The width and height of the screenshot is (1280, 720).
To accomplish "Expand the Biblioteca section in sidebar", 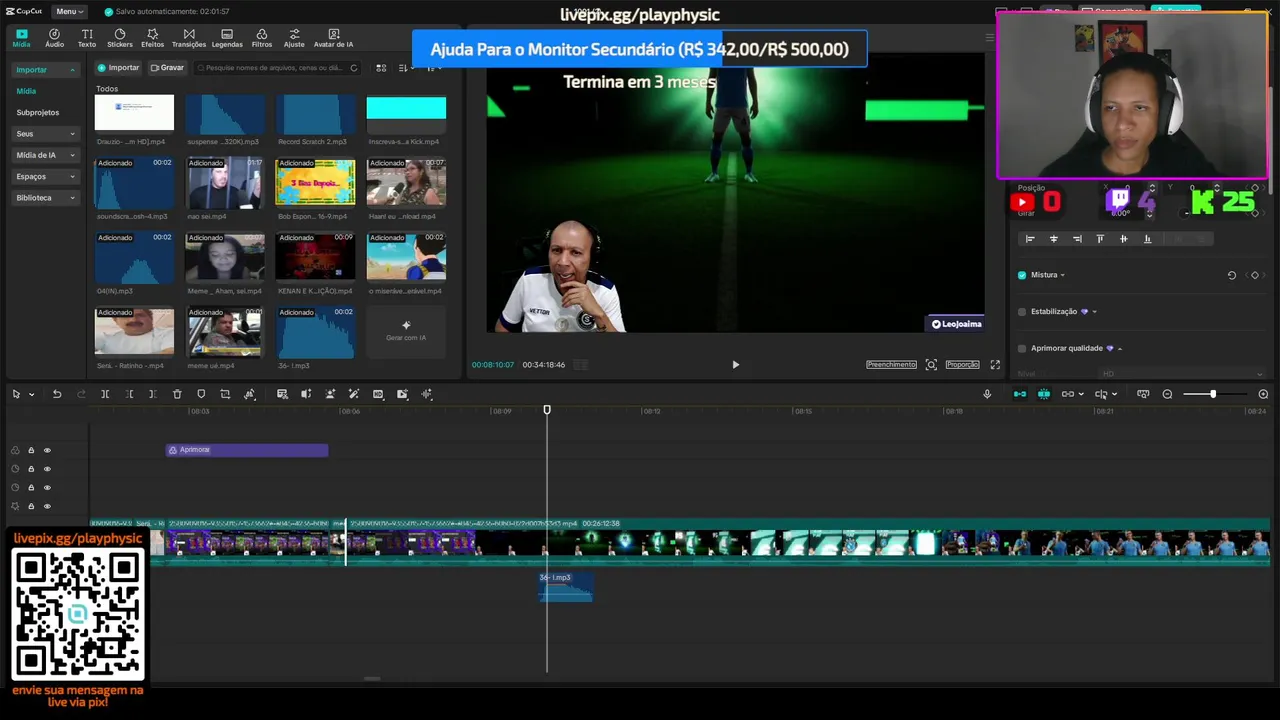I will click(72, 198).
